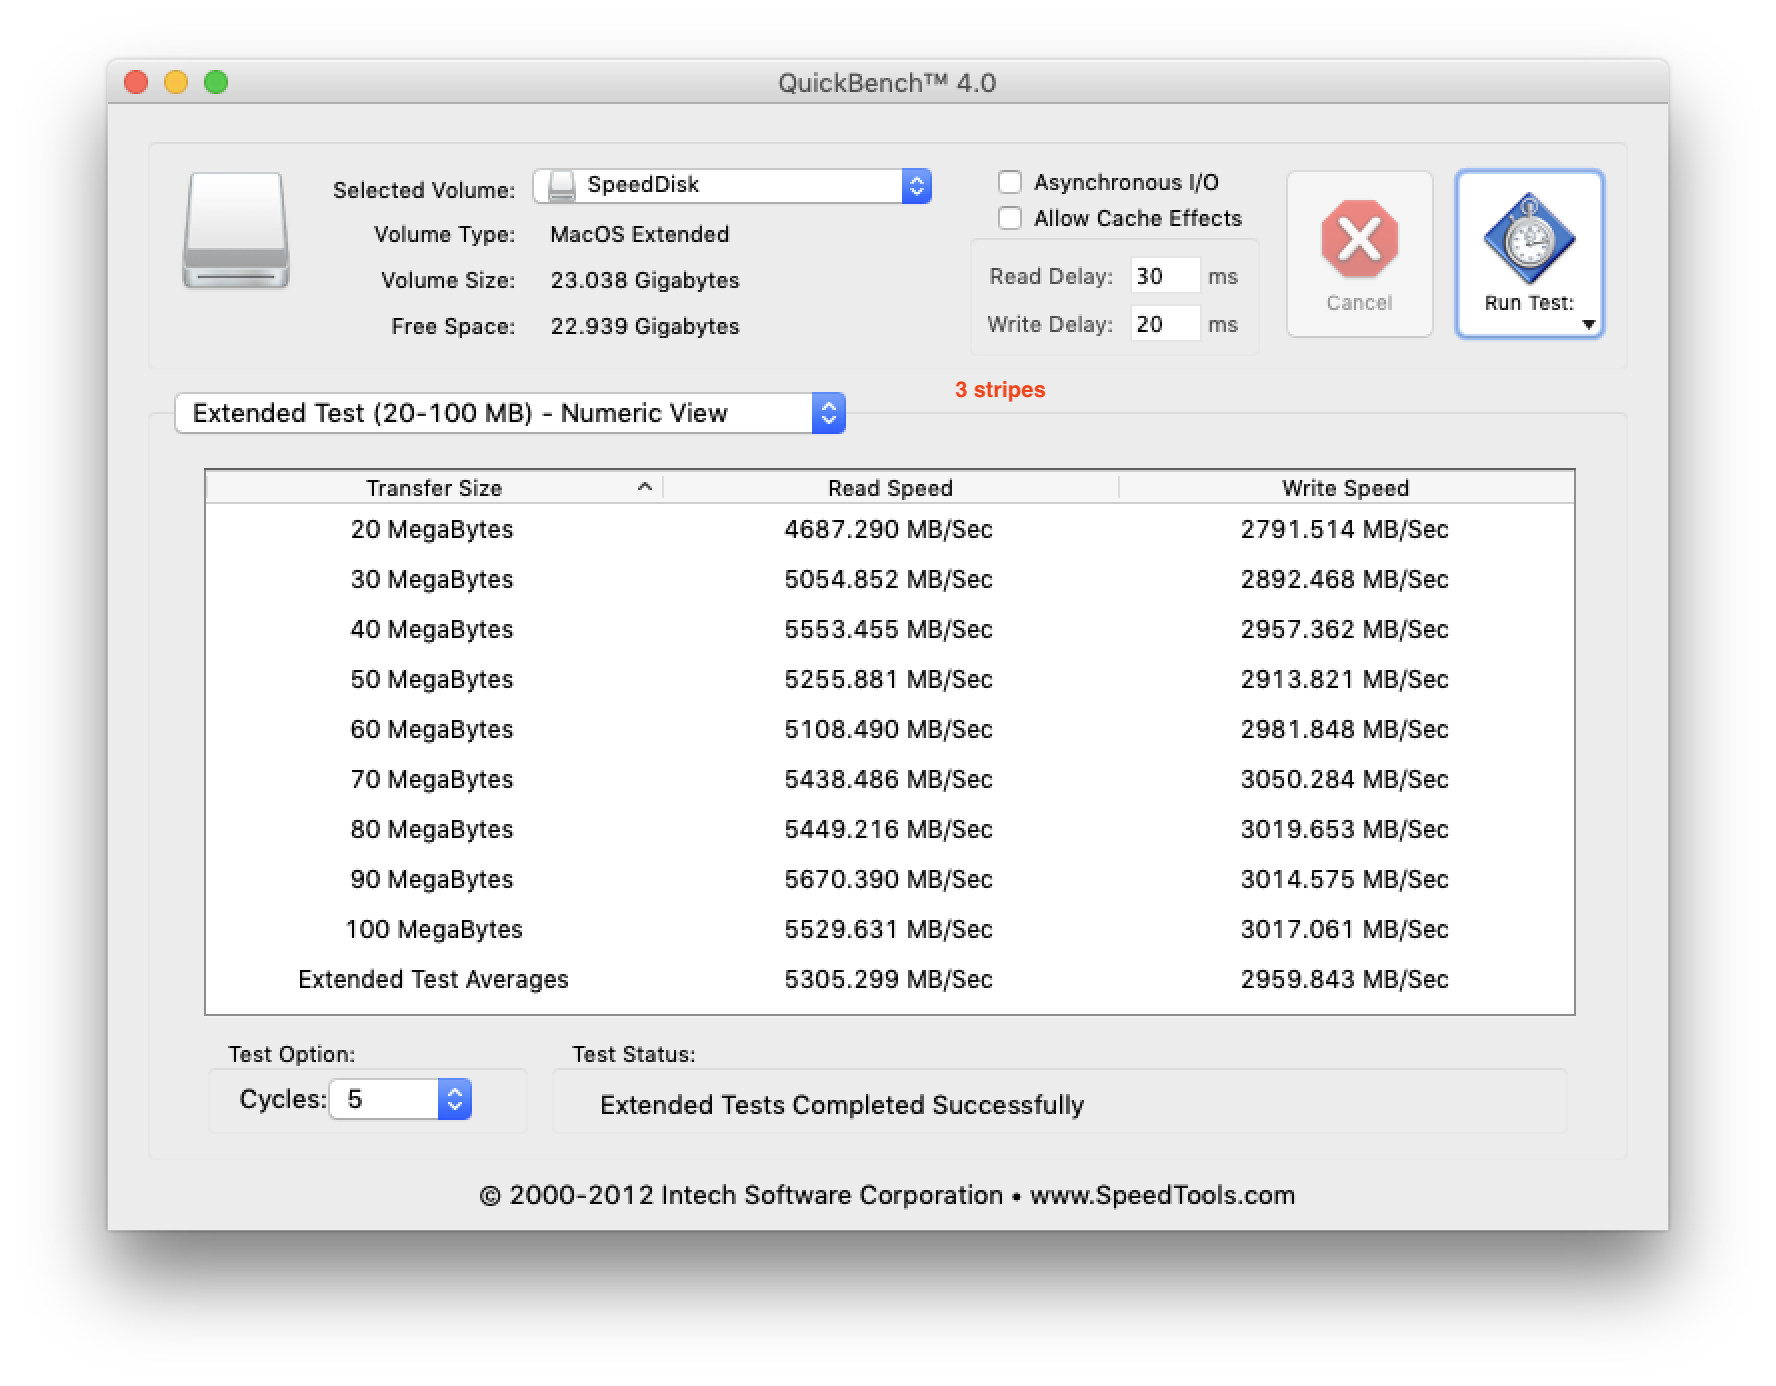Zoom the QuickBench window with green button
The height and width of the screenshot is (1386, 1776).
[216, 82]
